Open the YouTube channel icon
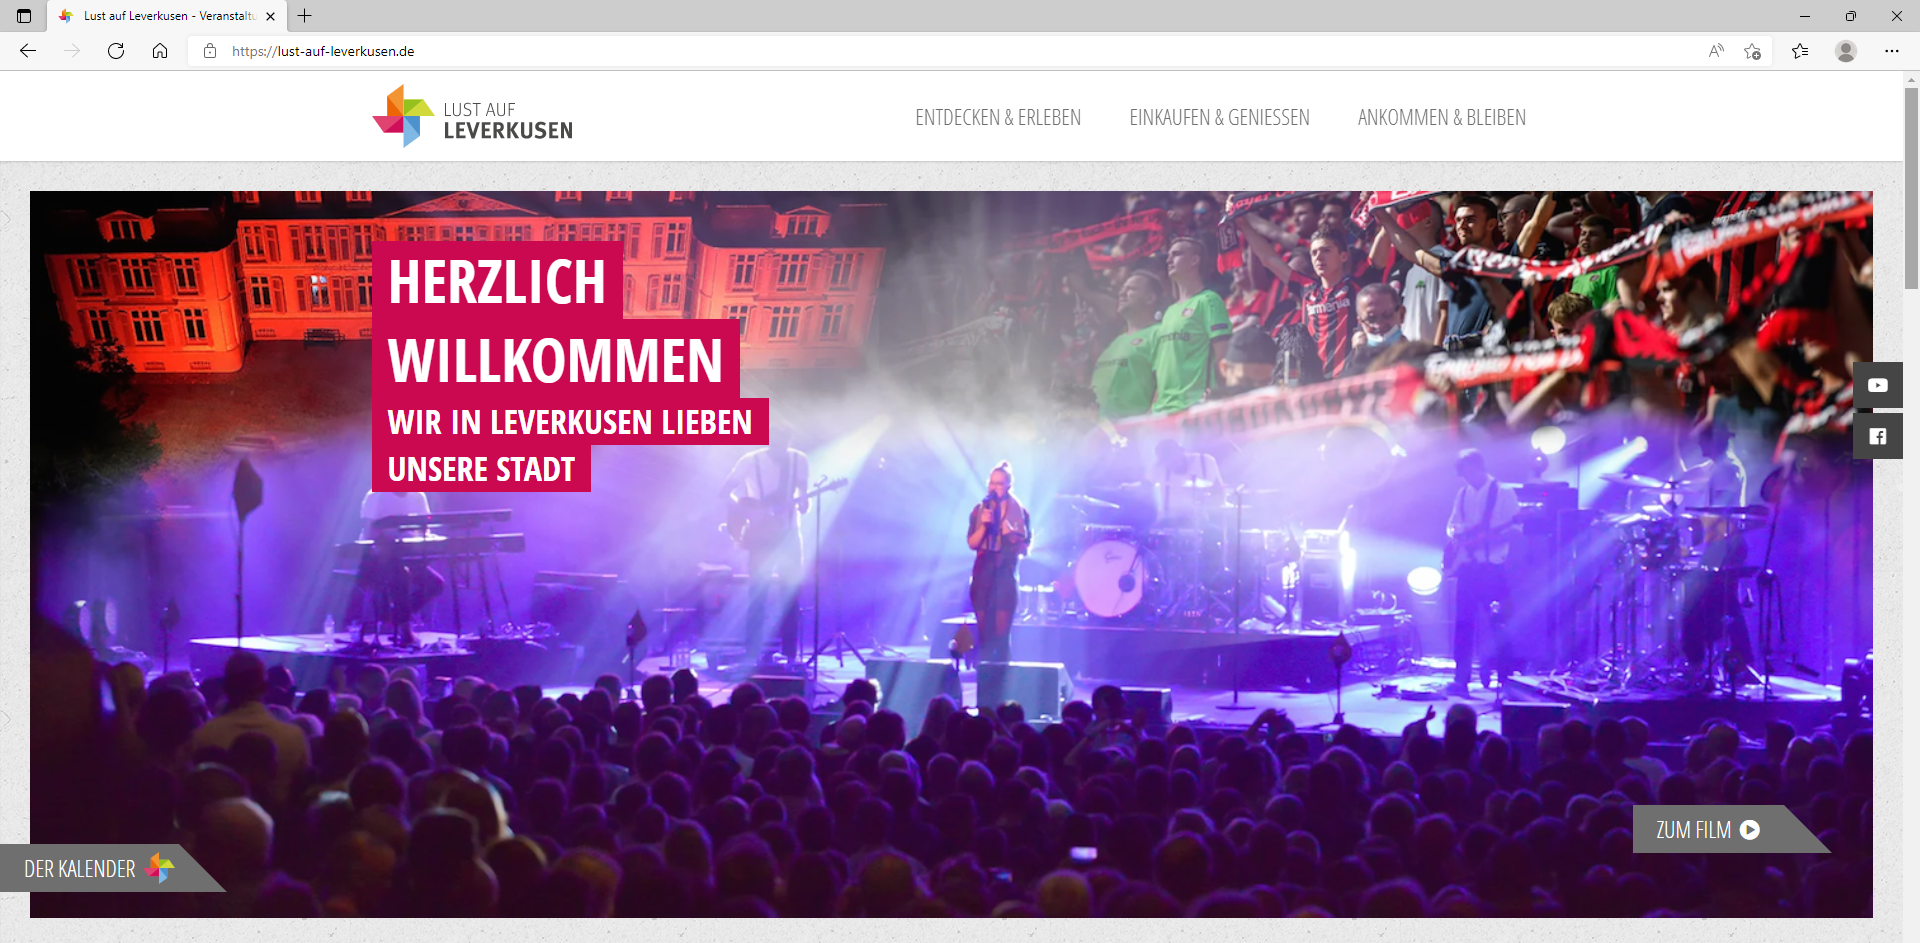 pos(1878,385)
